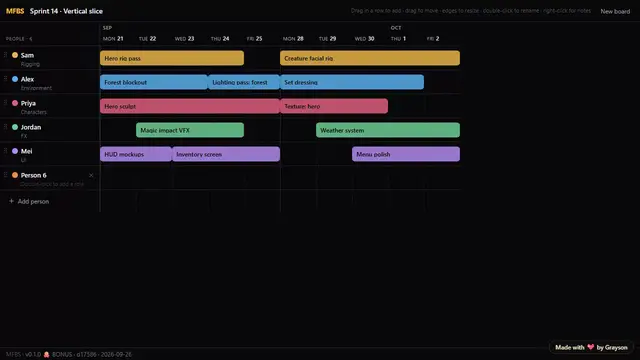Click Alex's blue color dot

15,79
